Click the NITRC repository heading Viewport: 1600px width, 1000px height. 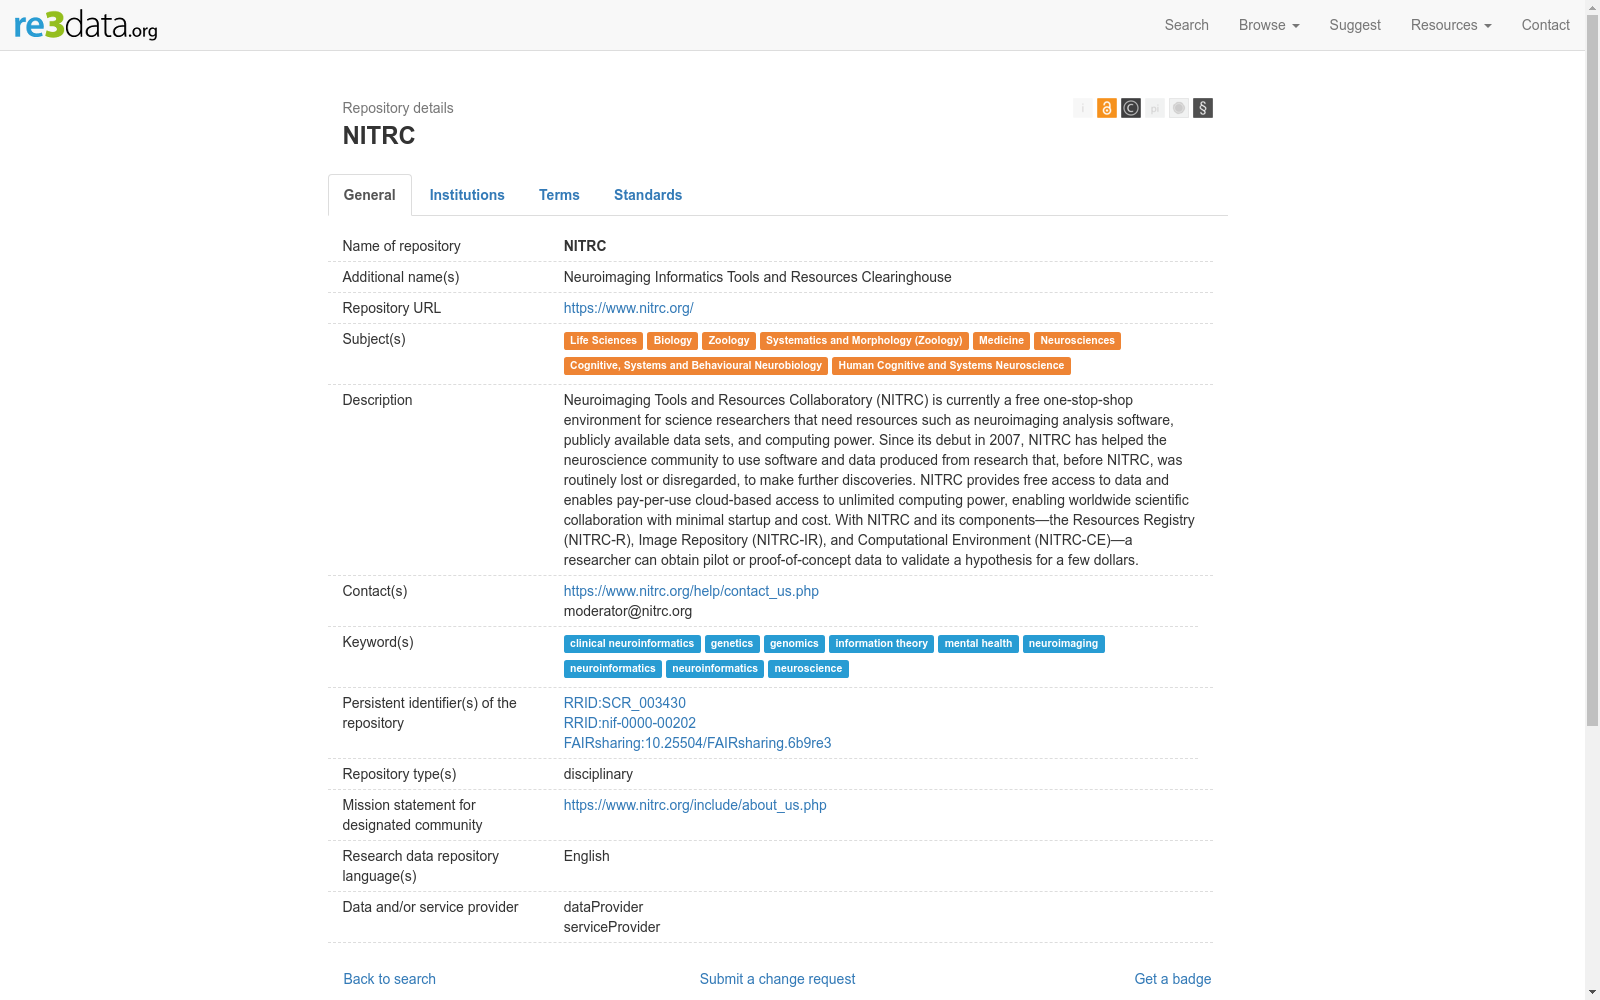click(379, 136)
